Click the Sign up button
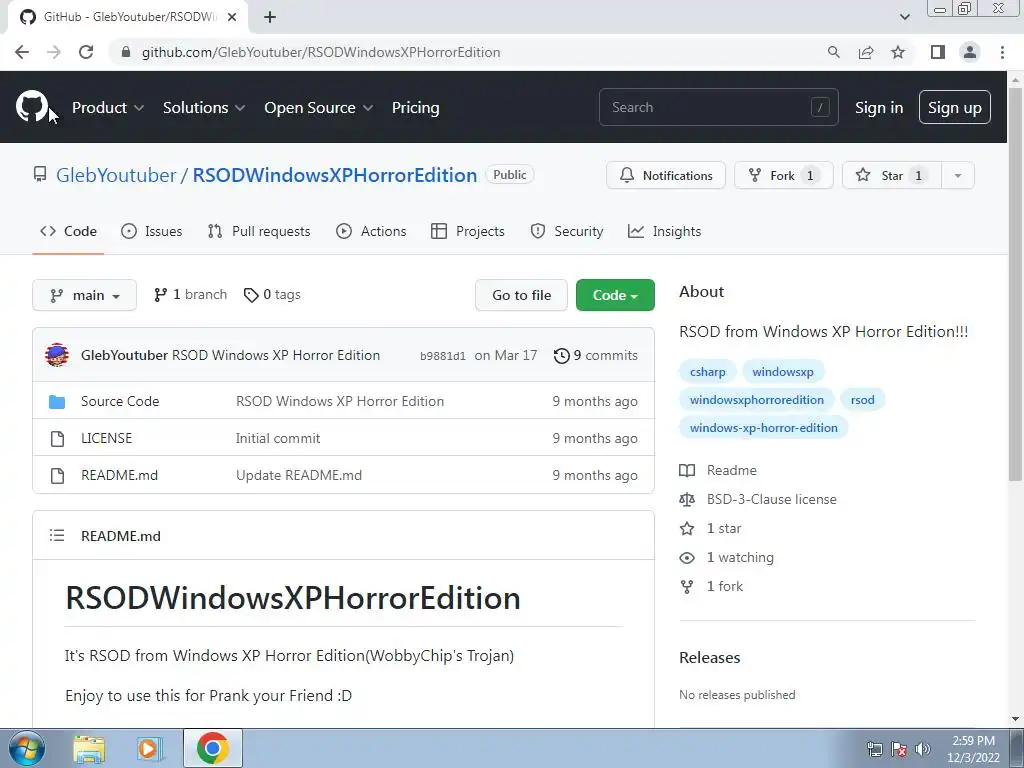 [954, 107]
